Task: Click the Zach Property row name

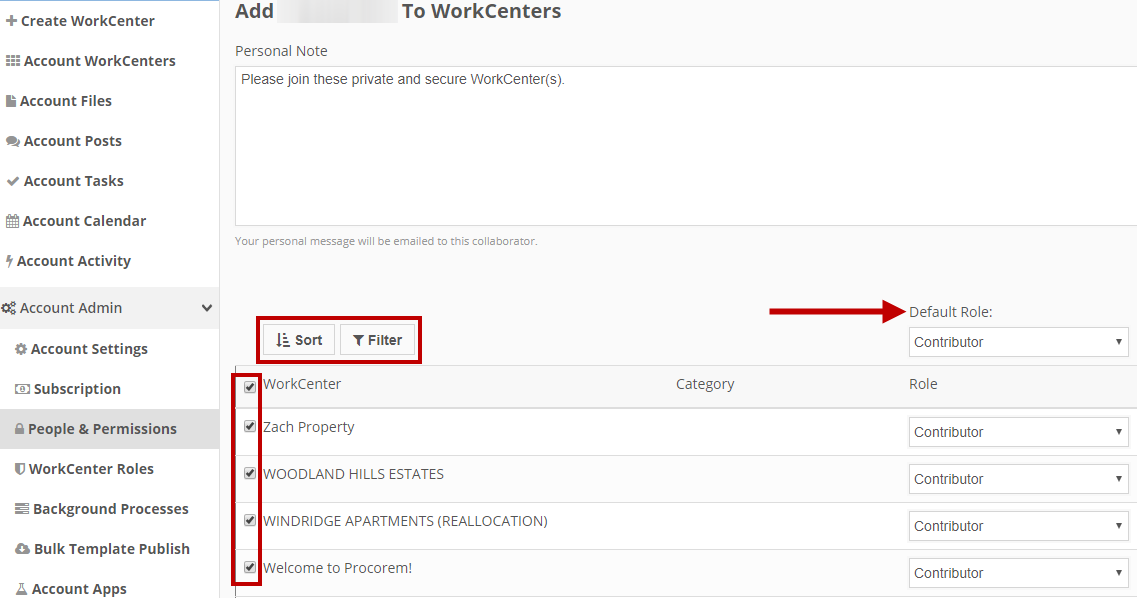Action: [x=308, y=427]
